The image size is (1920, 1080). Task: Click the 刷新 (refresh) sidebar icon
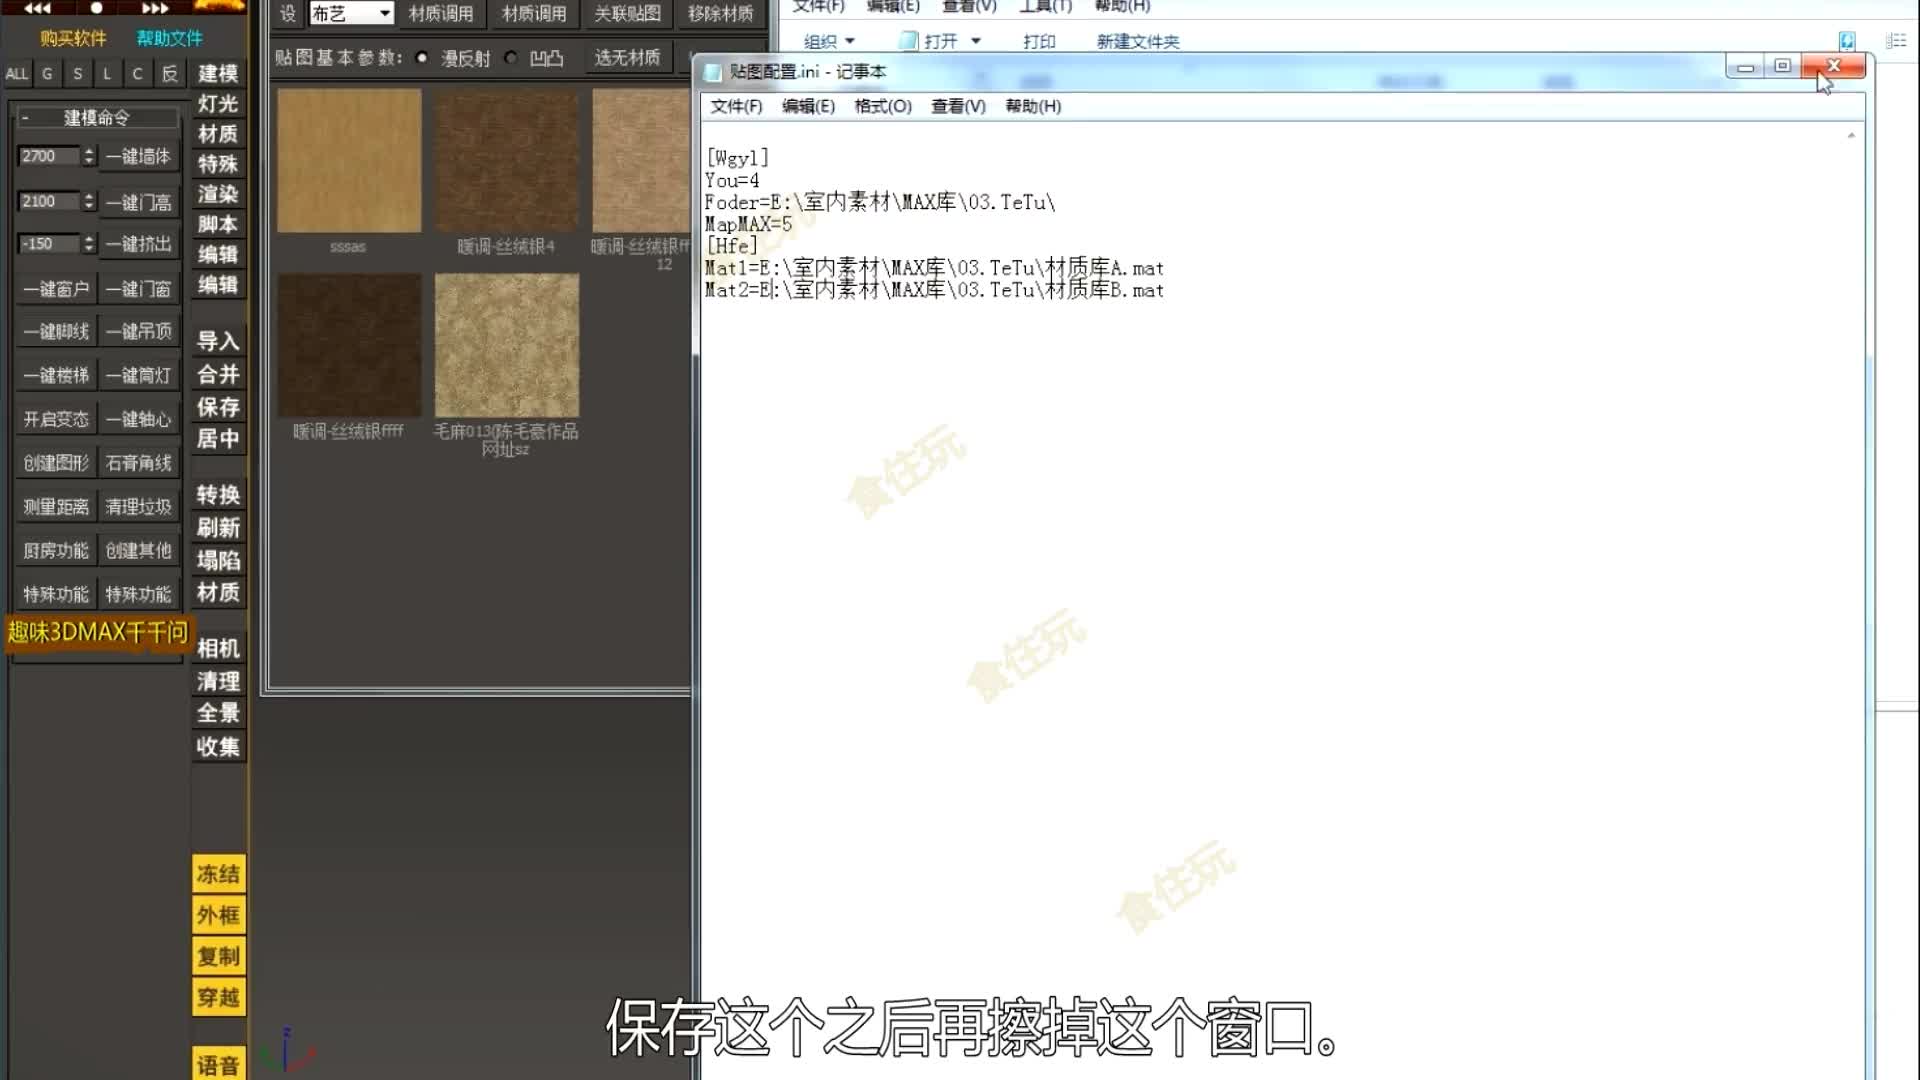pyautogui.click(x=218, y=527)
